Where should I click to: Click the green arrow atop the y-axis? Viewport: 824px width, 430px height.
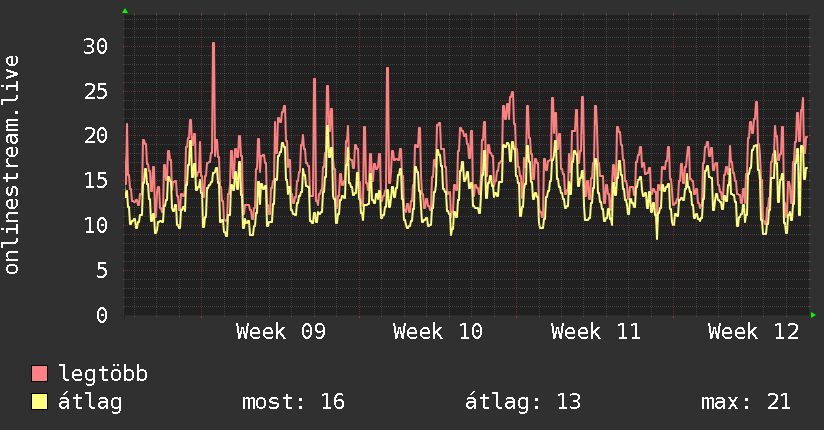pyautogui.click(x=125, y=11)
